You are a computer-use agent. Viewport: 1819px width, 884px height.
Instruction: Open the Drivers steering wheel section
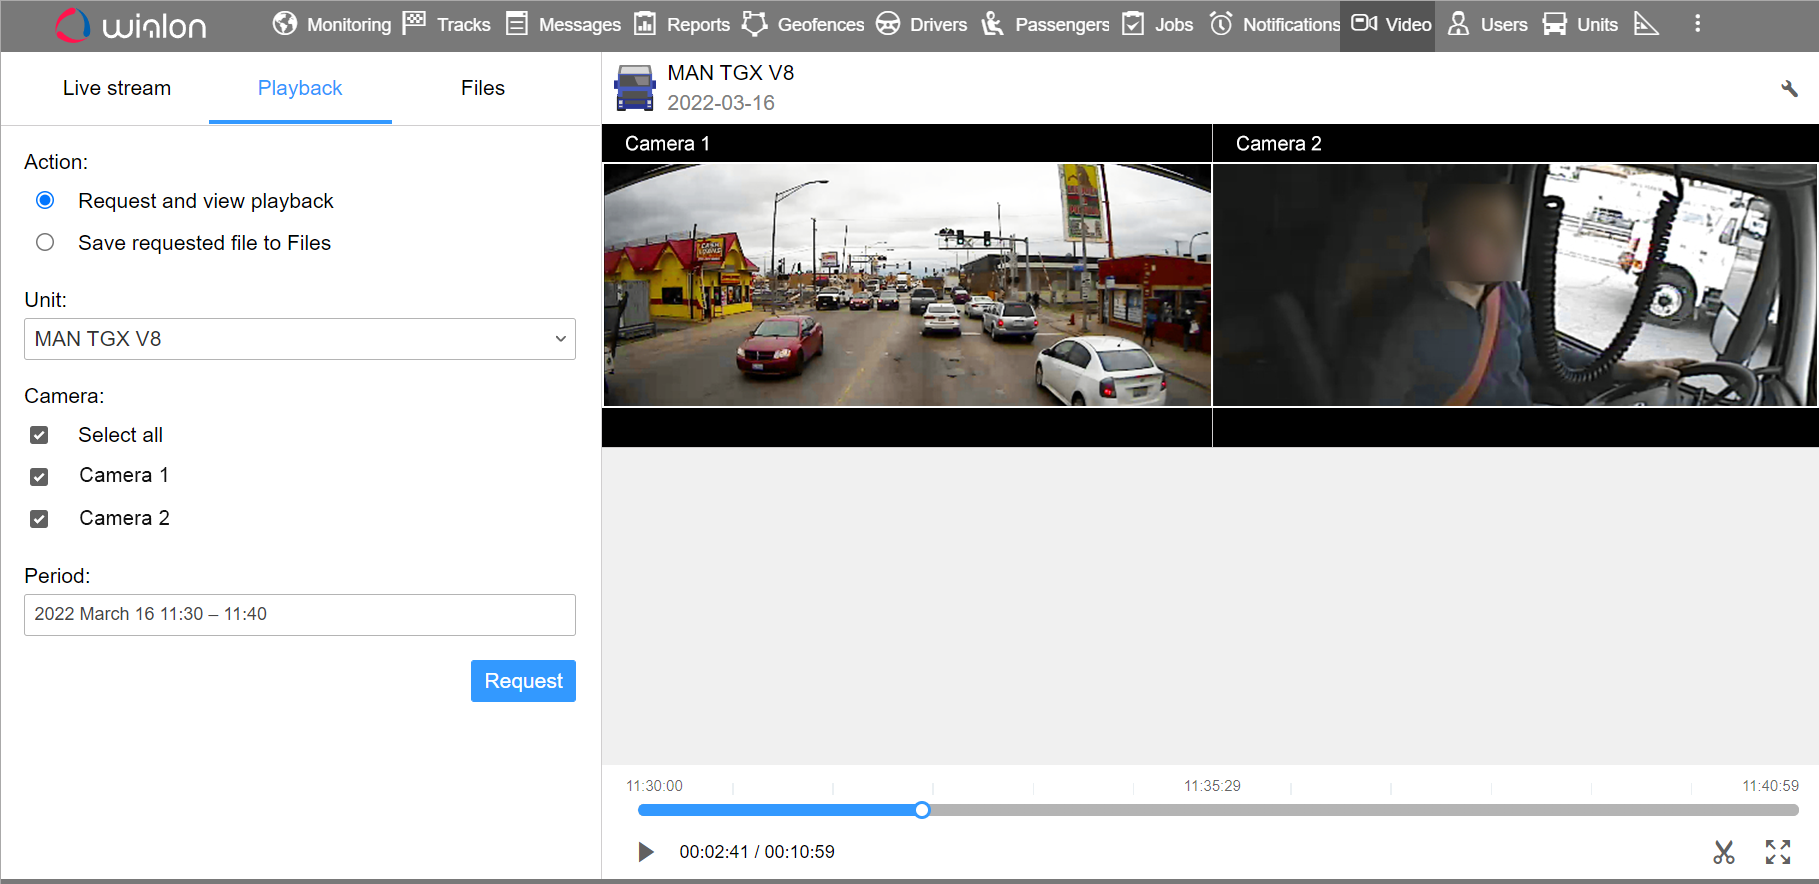pos(888,24)
